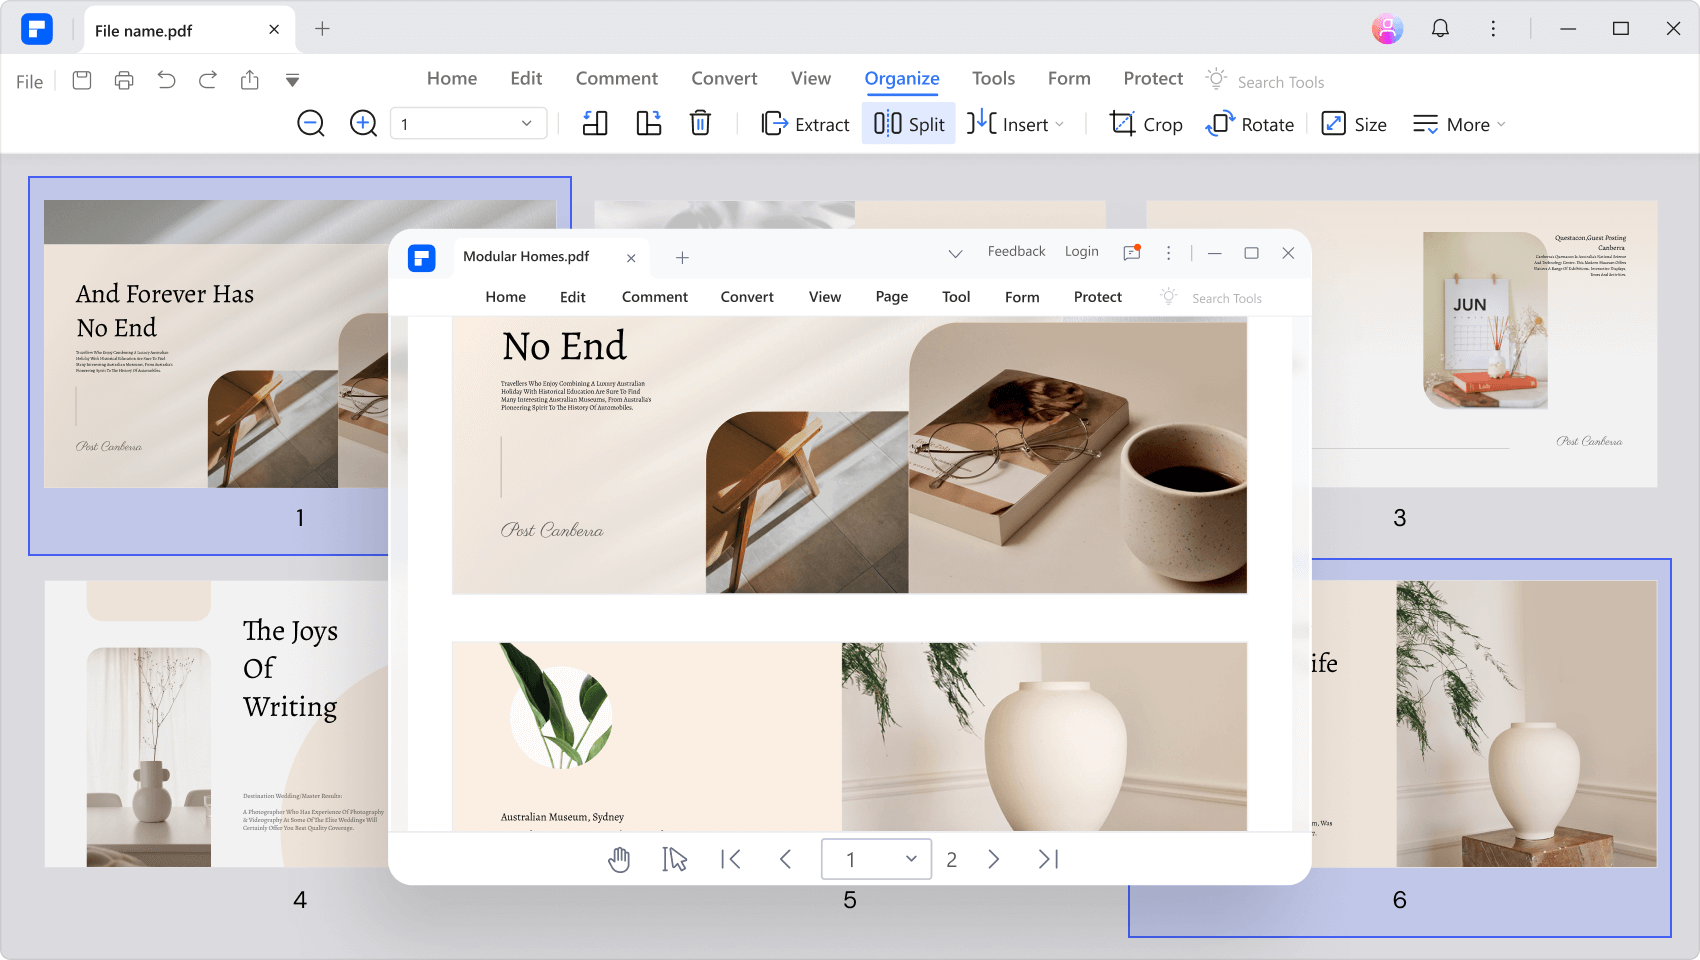
Task: Open the View tab in main window
Action: click(x=811, y=78)
